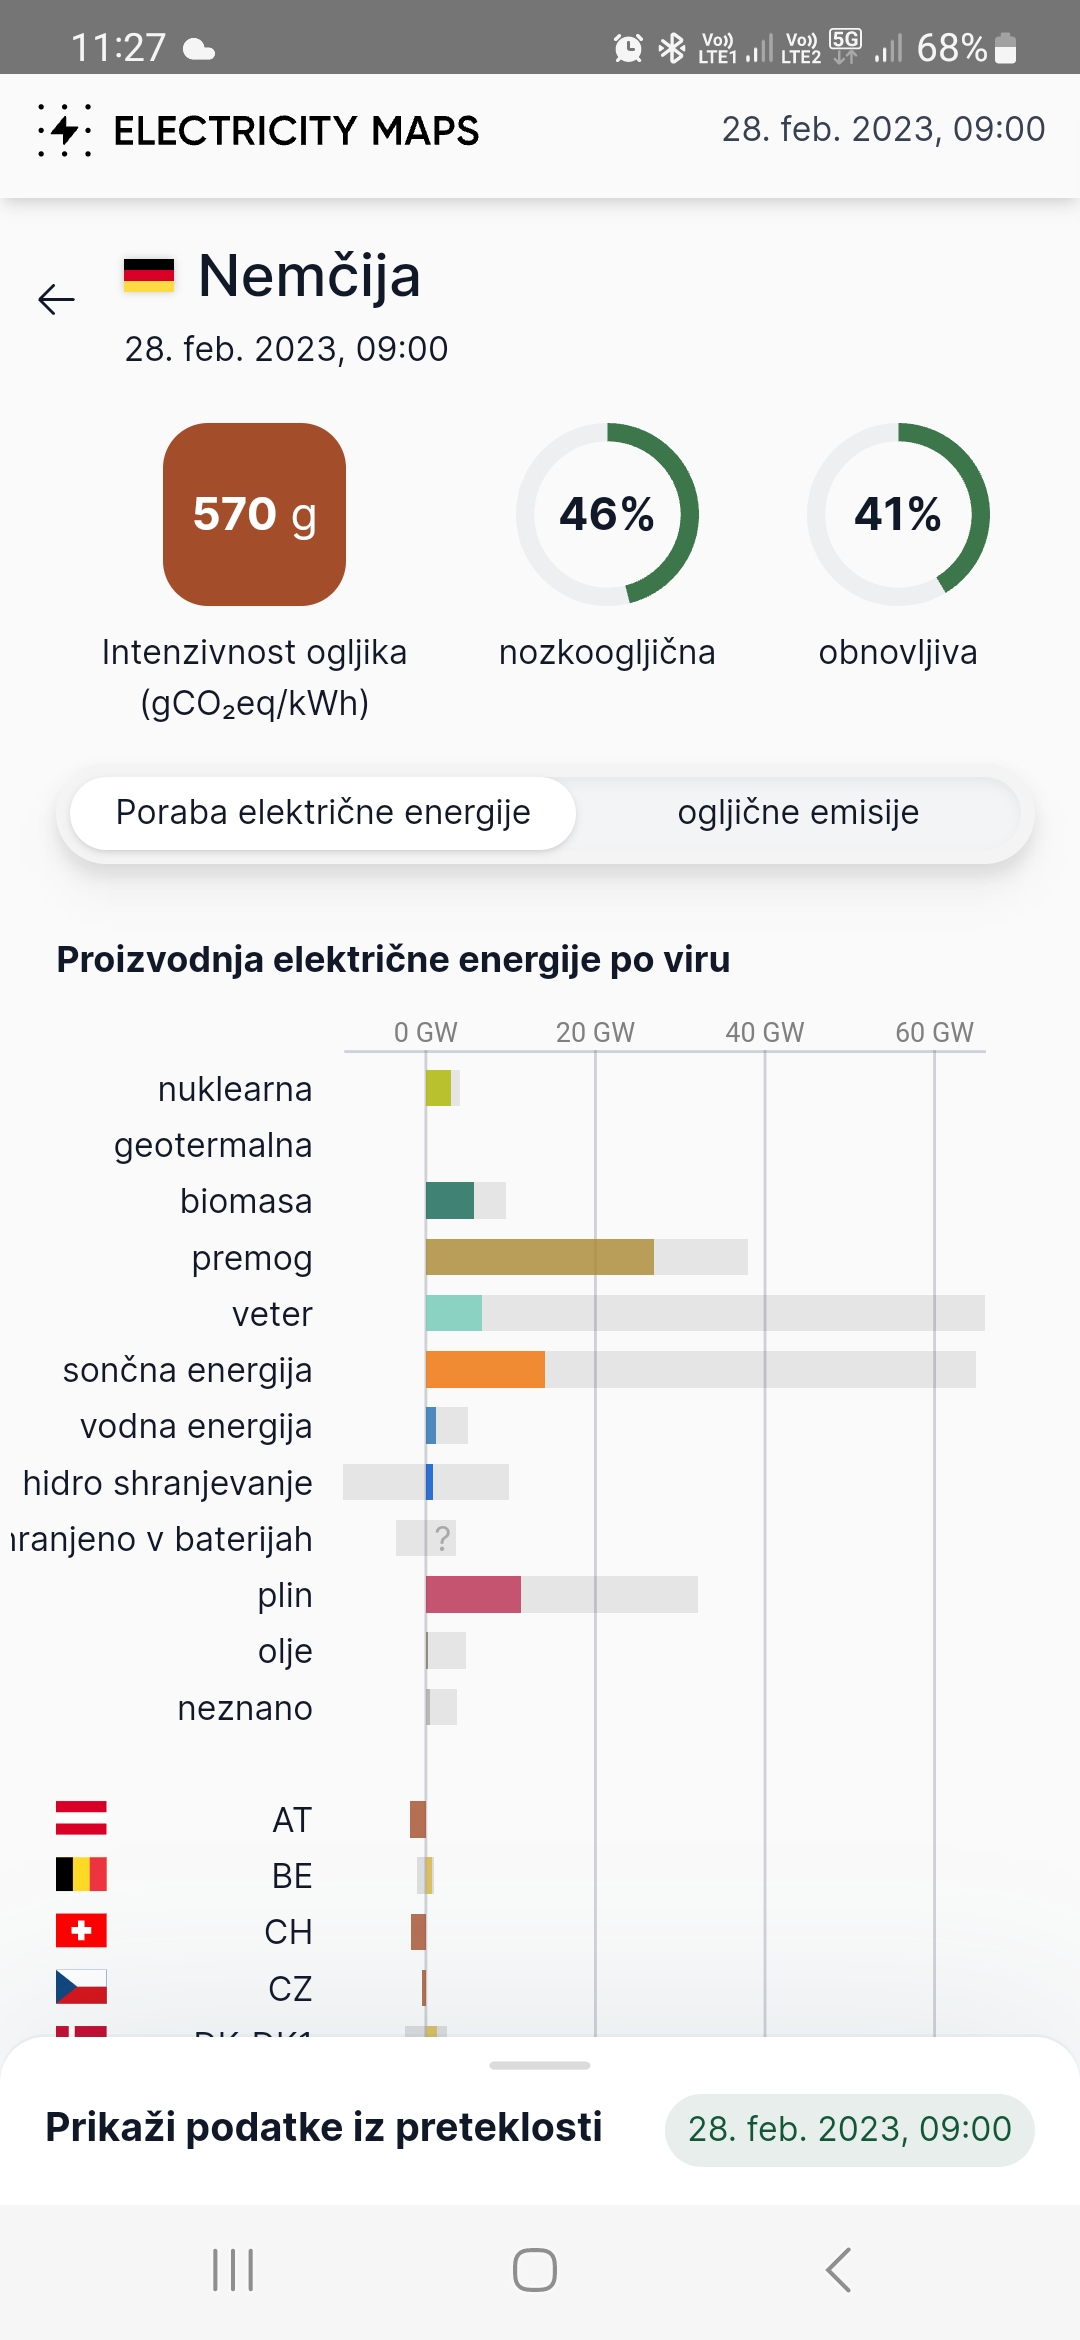1080x2340 pixels.
Task: Tap the question mark on battery storage row
Action: (x=443, y=1538)
